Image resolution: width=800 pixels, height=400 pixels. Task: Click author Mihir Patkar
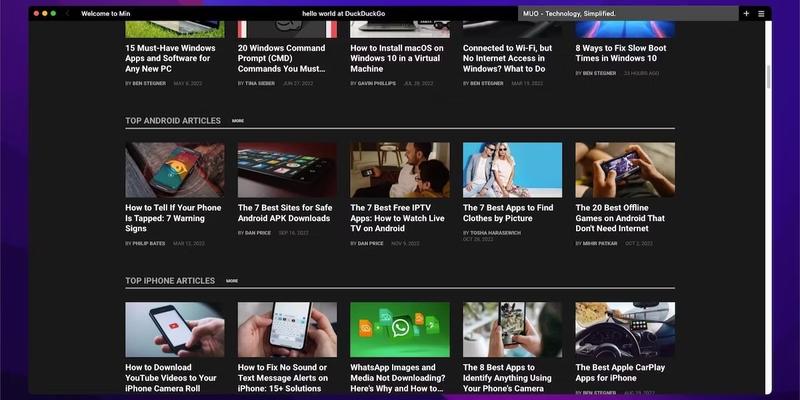600,244
